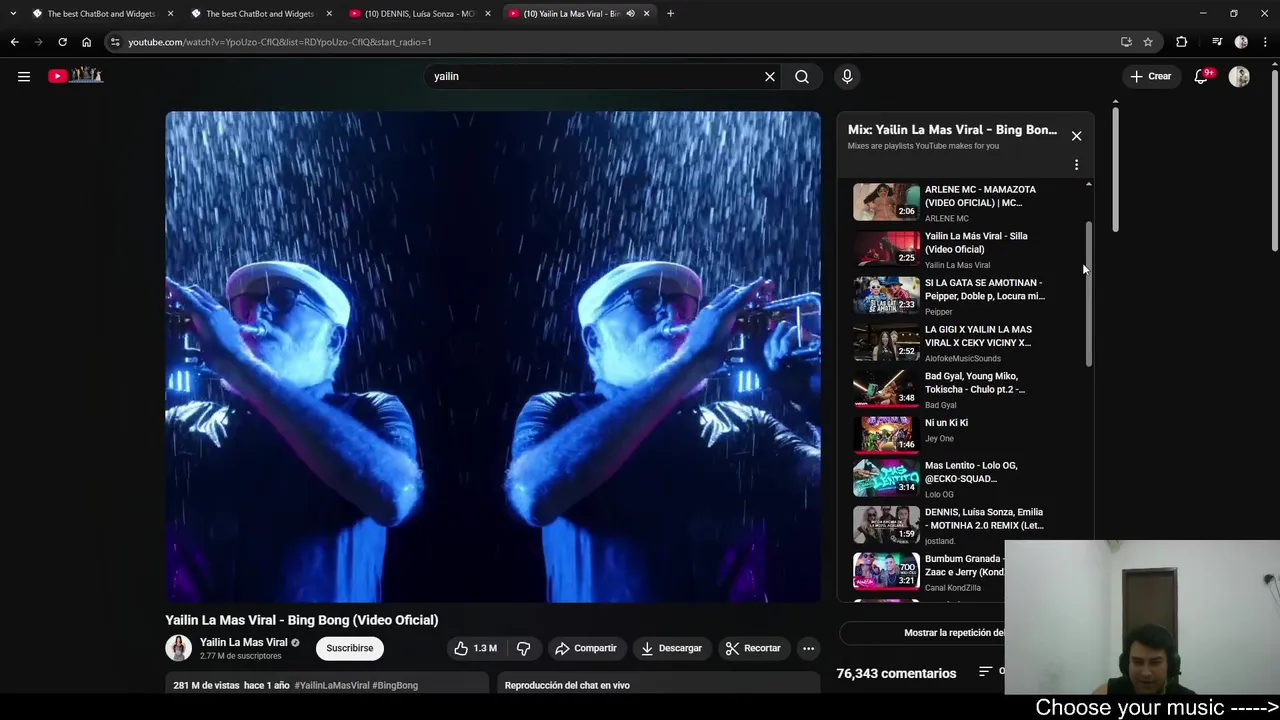Open Mix playlist options menu

click(1076, 165)
